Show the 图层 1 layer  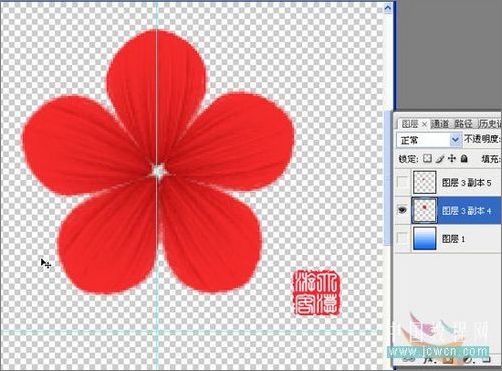tap(403, 238)
